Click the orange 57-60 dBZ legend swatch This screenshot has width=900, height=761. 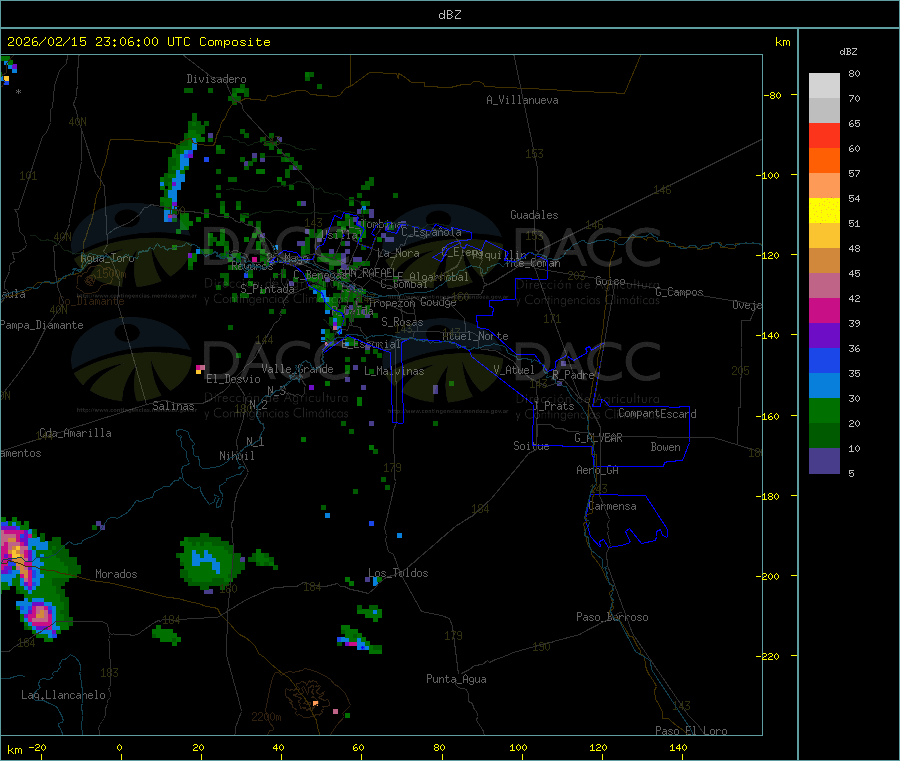824,161
